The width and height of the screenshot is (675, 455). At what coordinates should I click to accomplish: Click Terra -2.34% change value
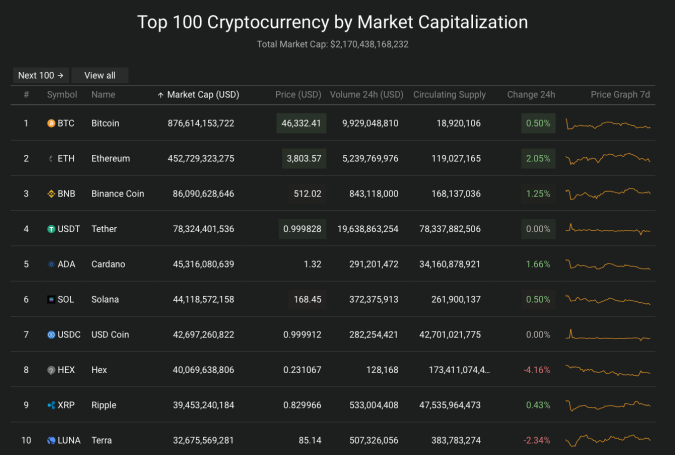537,441
